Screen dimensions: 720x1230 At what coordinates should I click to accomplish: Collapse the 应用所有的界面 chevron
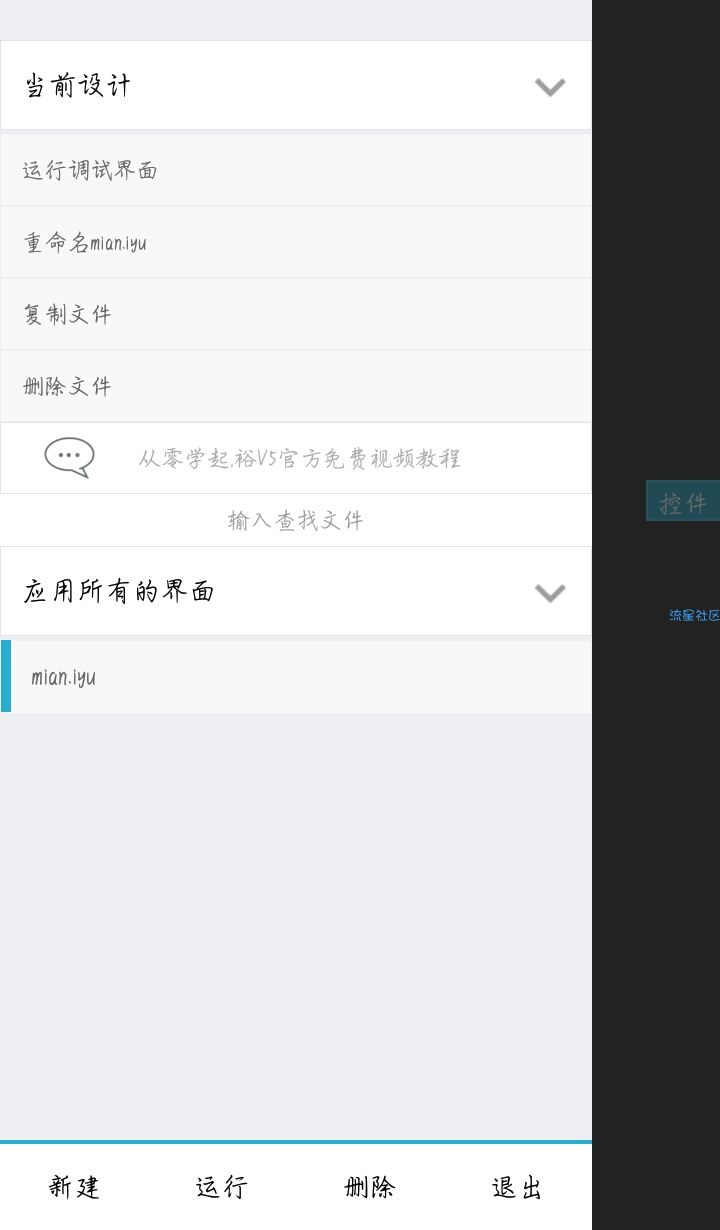pos(550,593)
